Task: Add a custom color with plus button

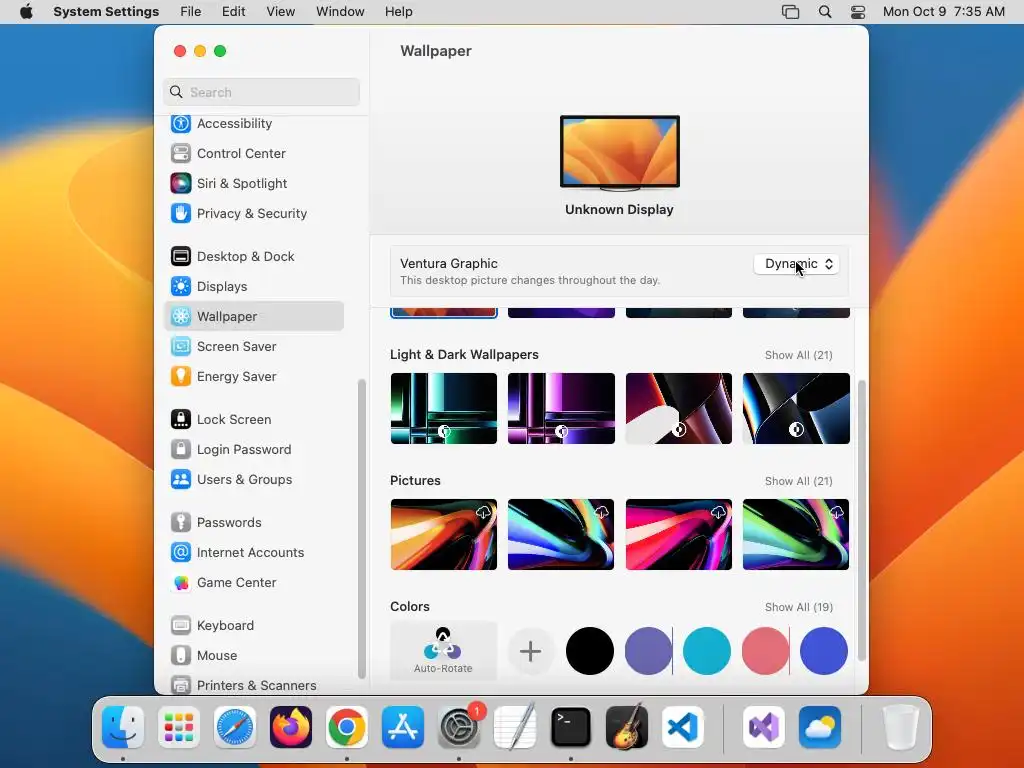Action: pyautogui.click(x=530, y=651)
